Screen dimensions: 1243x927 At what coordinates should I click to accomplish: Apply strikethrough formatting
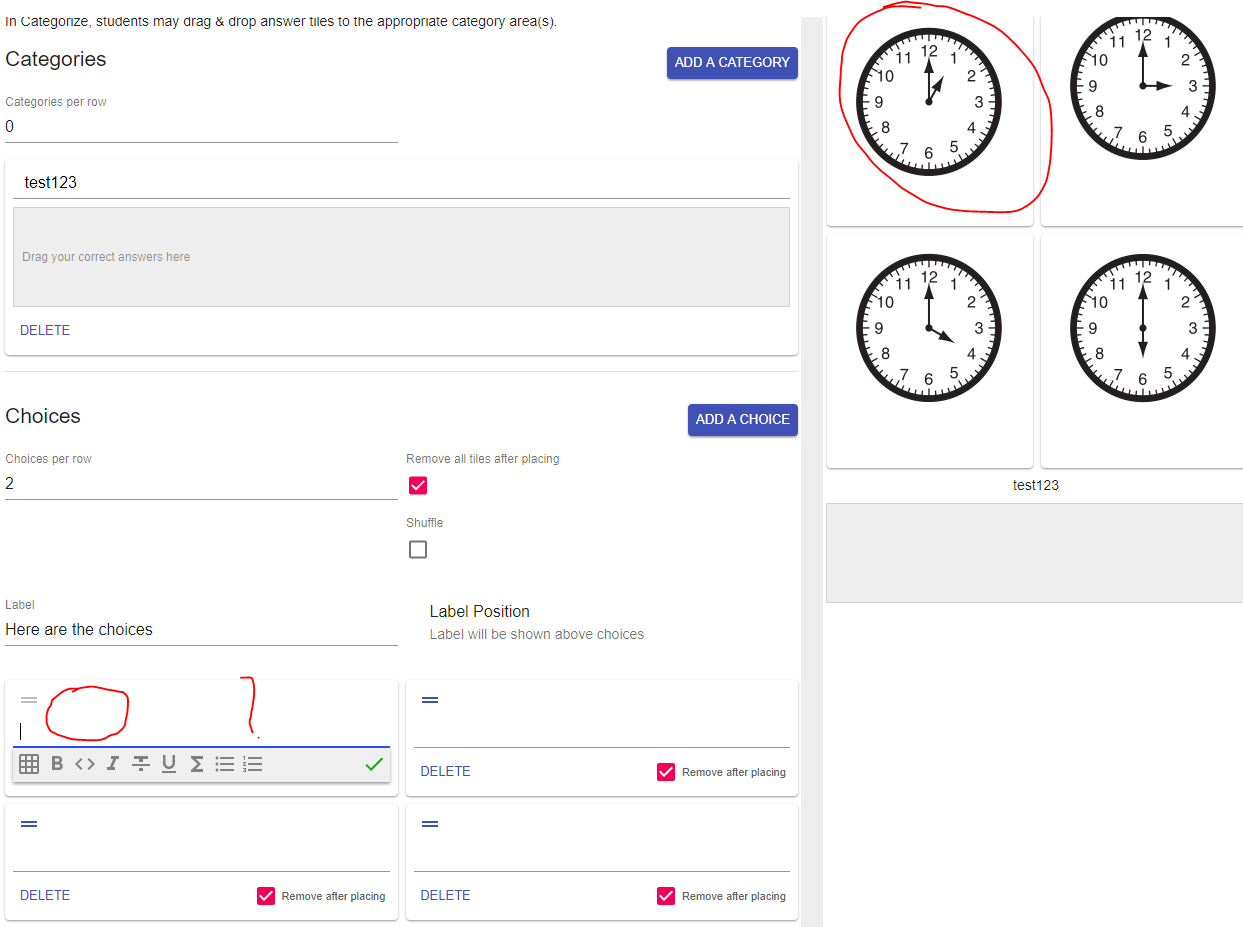[141, 764]
